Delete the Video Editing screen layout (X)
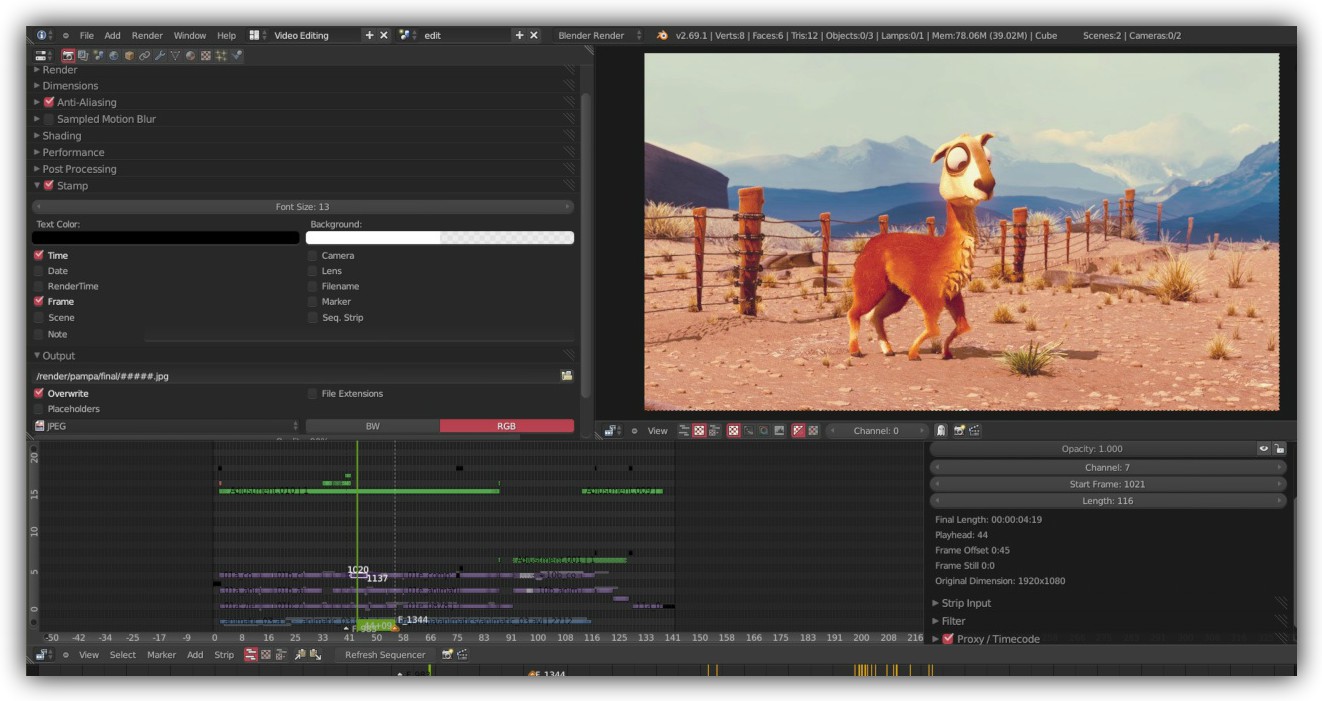 384,35
